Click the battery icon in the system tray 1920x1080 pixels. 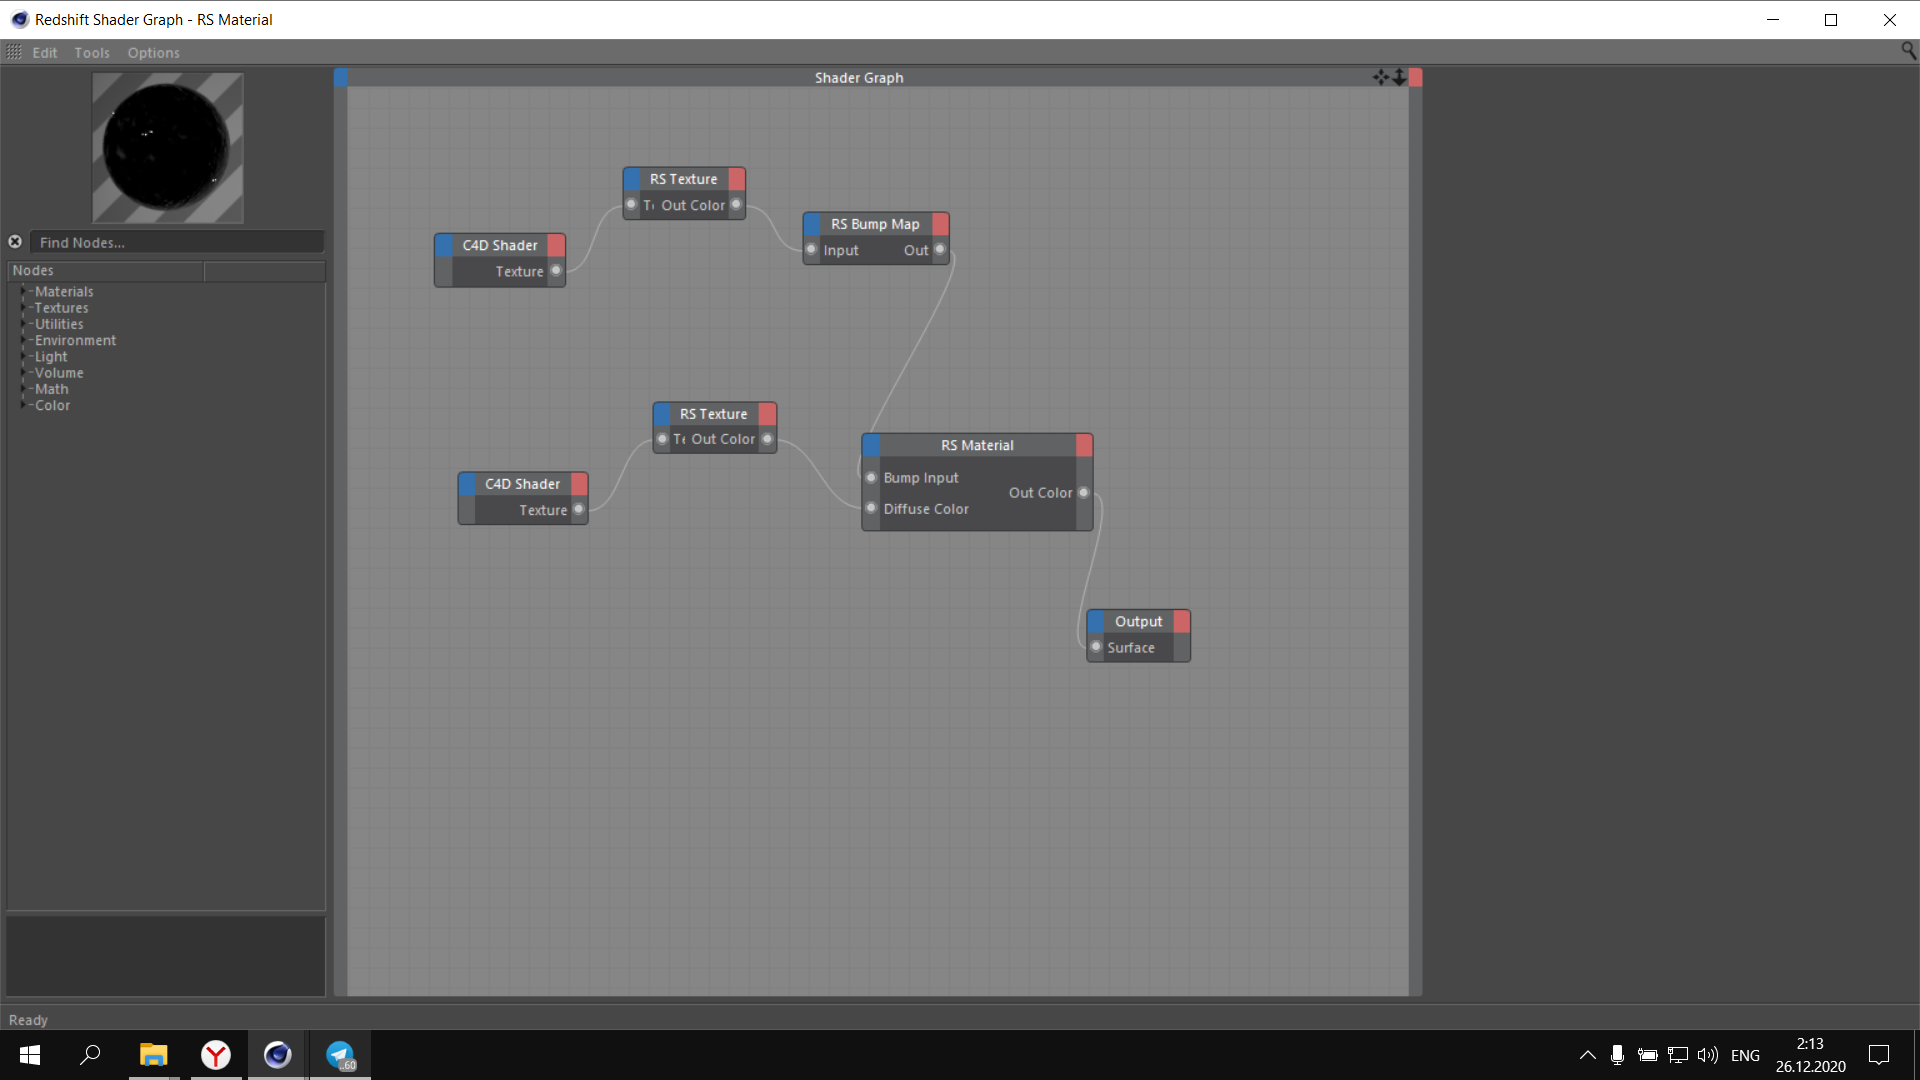click(1647, 1055)
